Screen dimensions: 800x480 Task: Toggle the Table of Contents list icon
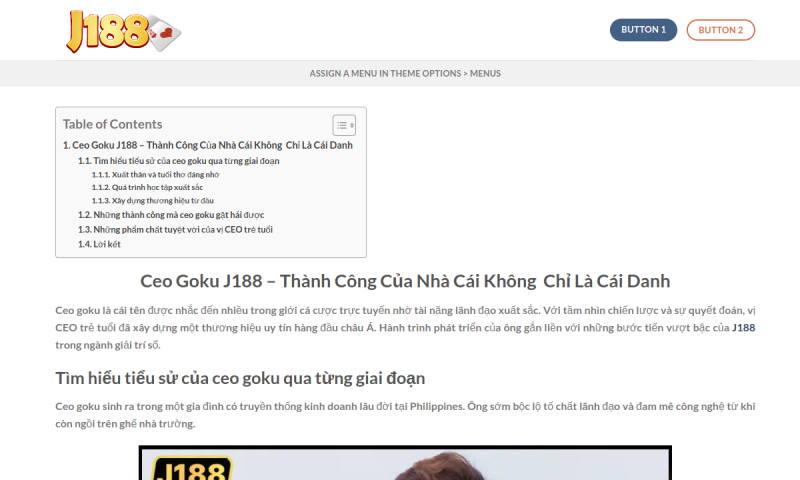pyautogui.click(x=344, y=125)
